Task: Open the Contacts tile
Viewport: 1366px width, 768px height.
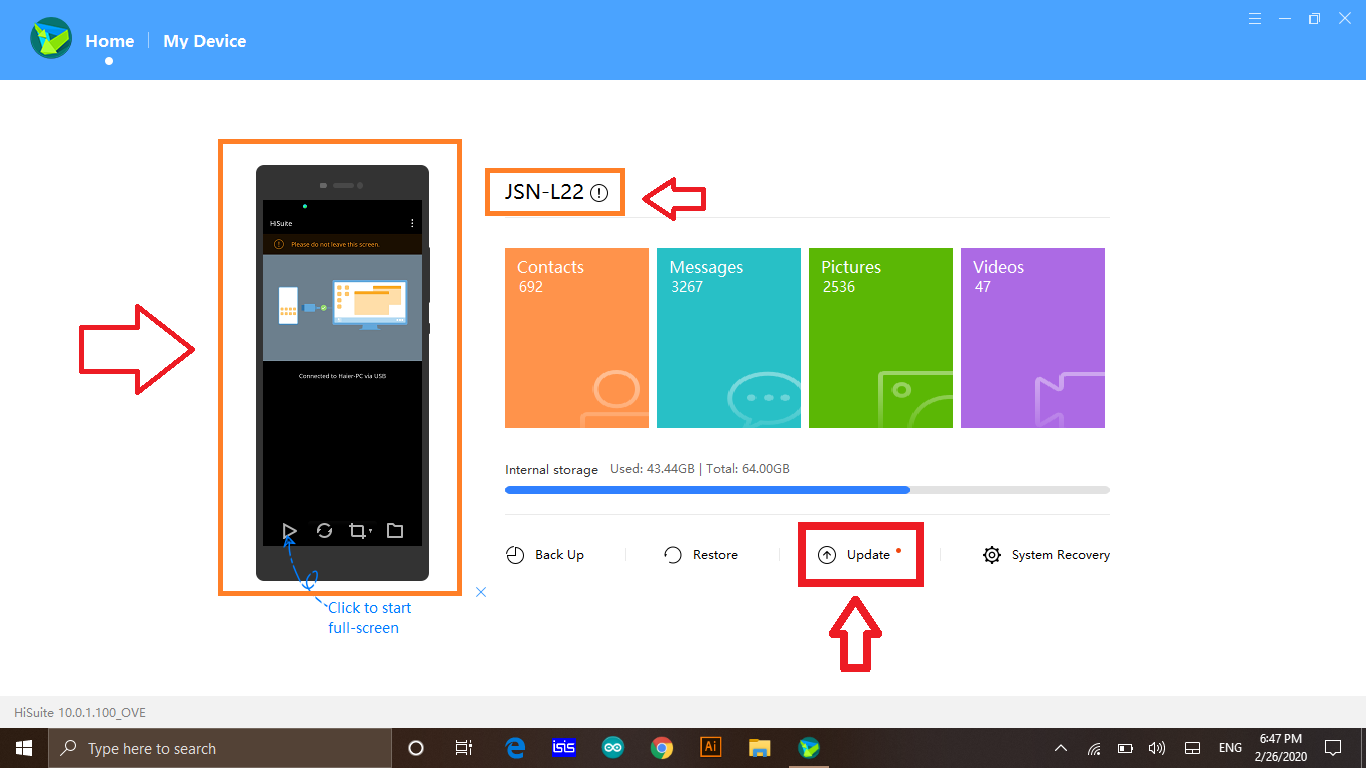Action: 577,338
